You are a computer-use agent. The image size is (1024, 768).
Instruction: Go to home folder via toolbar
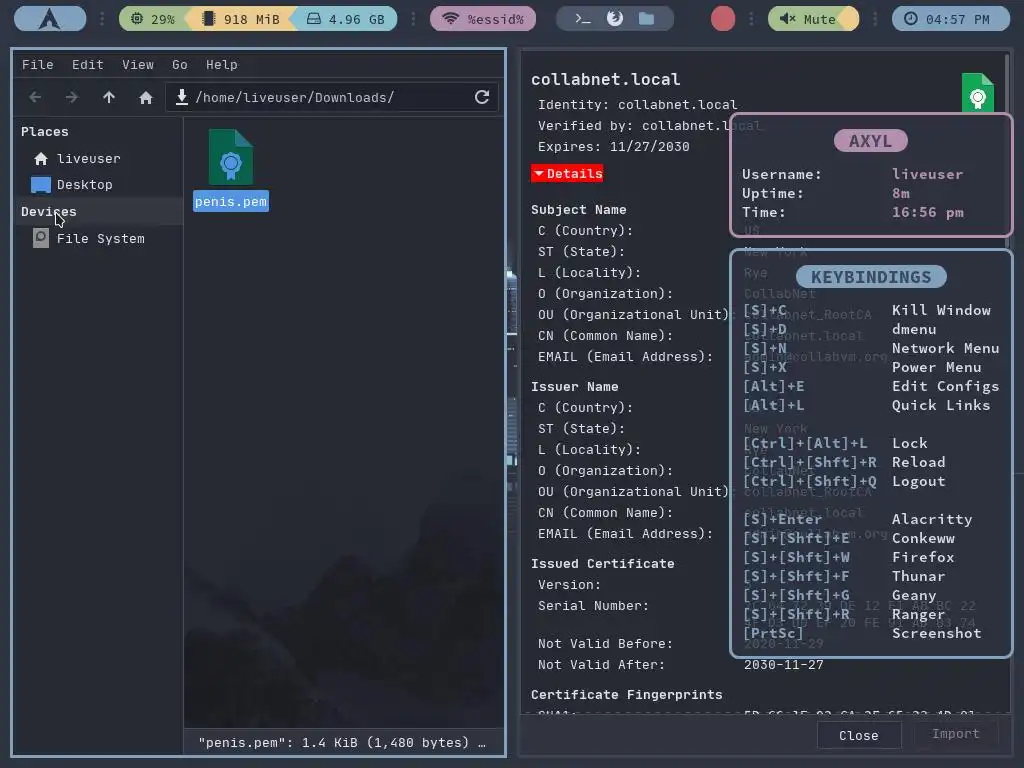click(x=146, y=97)
